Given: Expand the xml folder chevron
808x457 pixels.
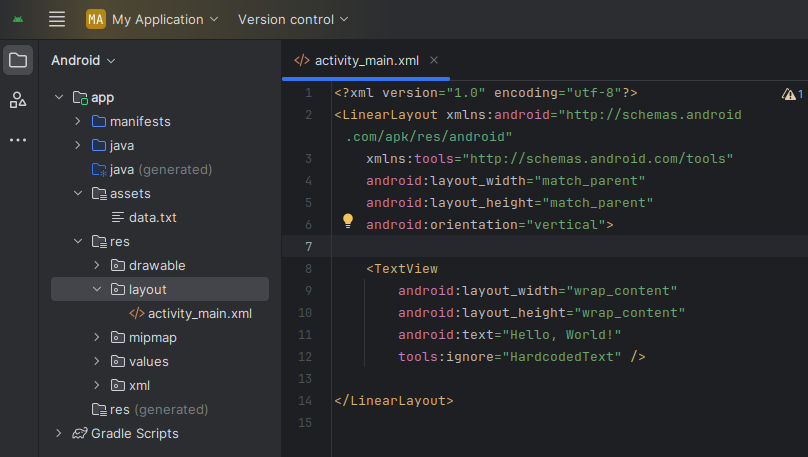Looking at the screenshot, I should tap(97, 385).
